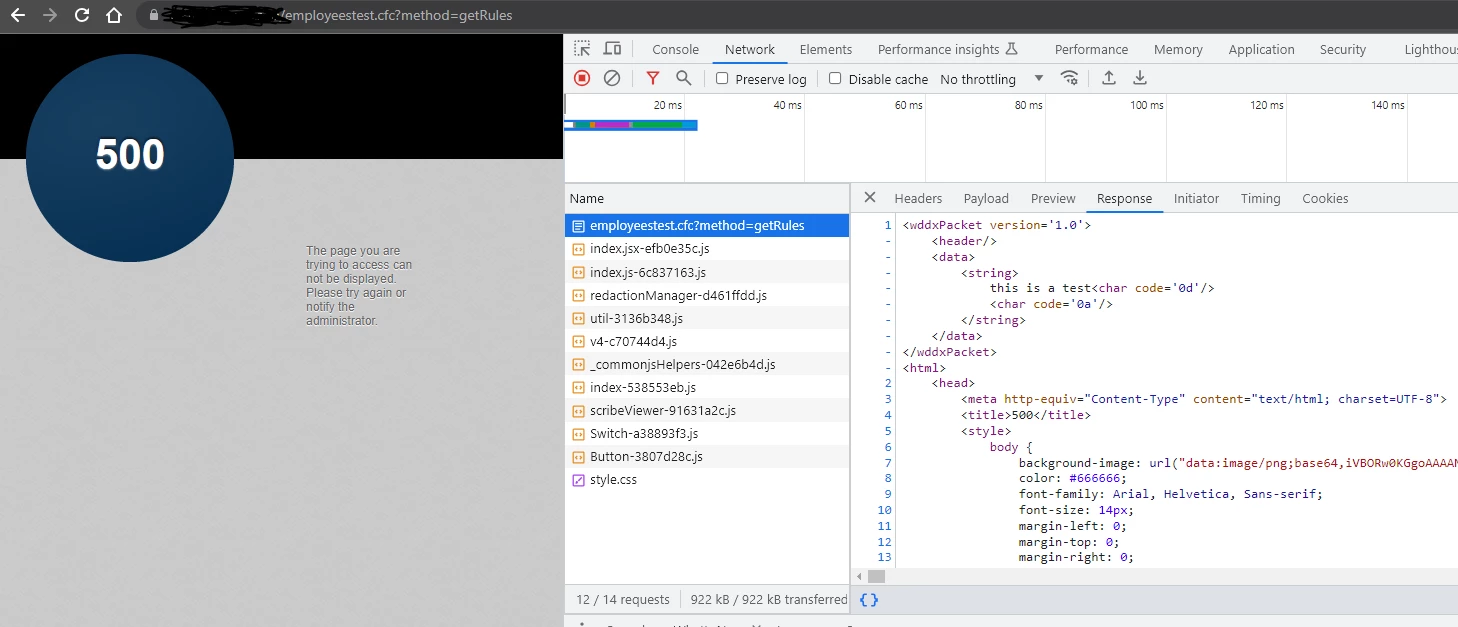Click the '922 kB / 922 kB transferred' status
This screenshot has width=1458, height=627.
click(768, 600)
